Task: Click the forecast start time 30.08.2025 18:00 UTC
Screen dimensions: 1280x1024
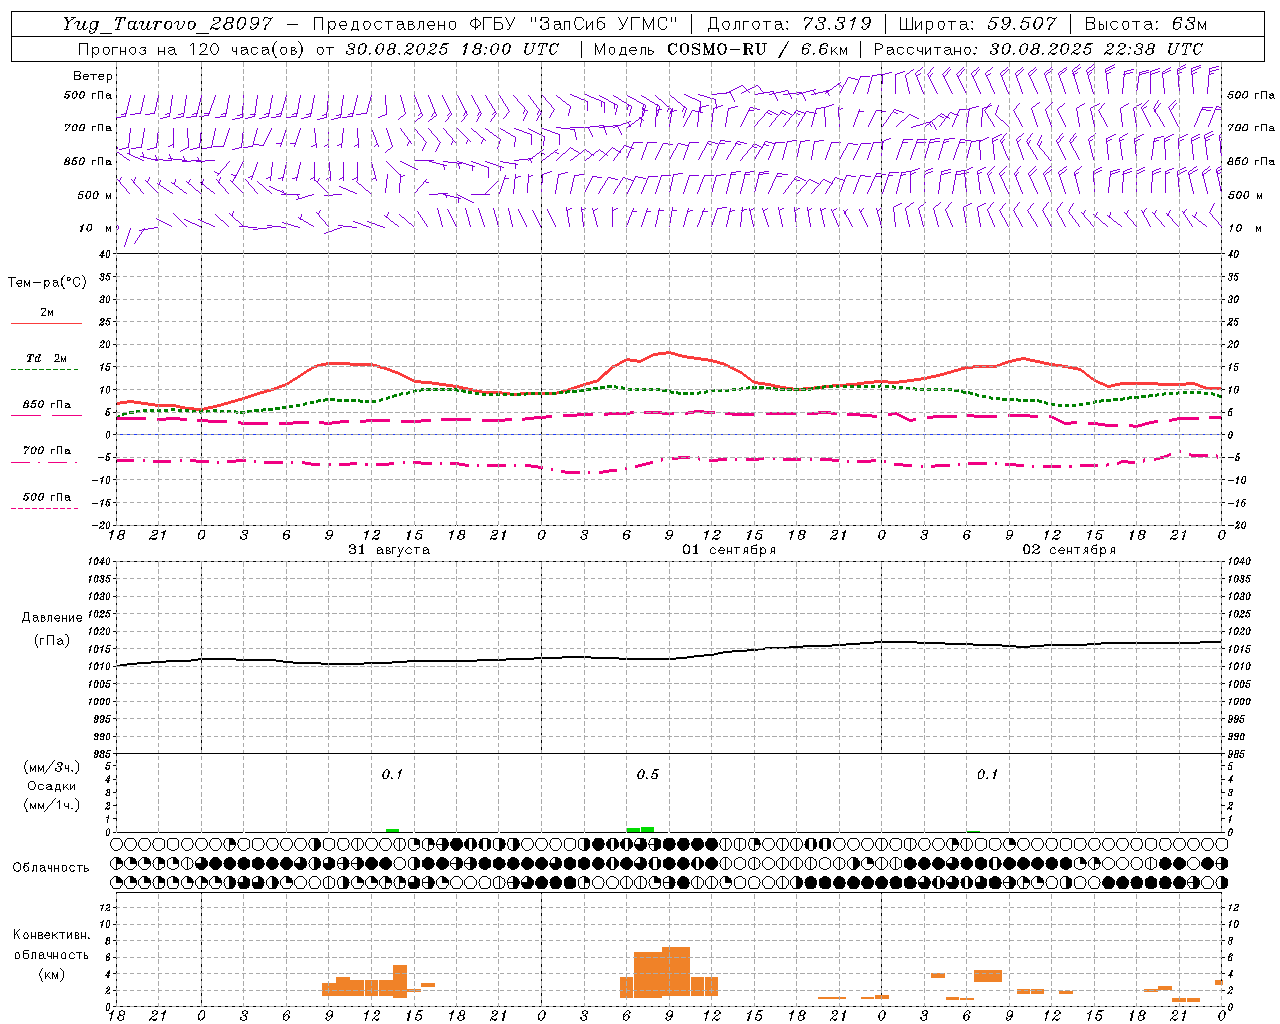Action: [452, 49]
